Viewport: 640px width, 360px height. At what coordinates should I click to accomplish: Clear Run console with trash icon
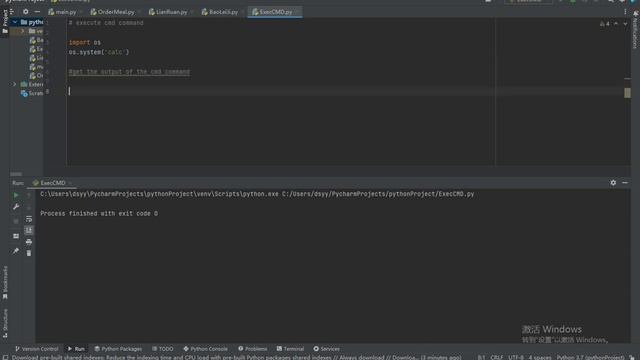click(x=29, y=253)
